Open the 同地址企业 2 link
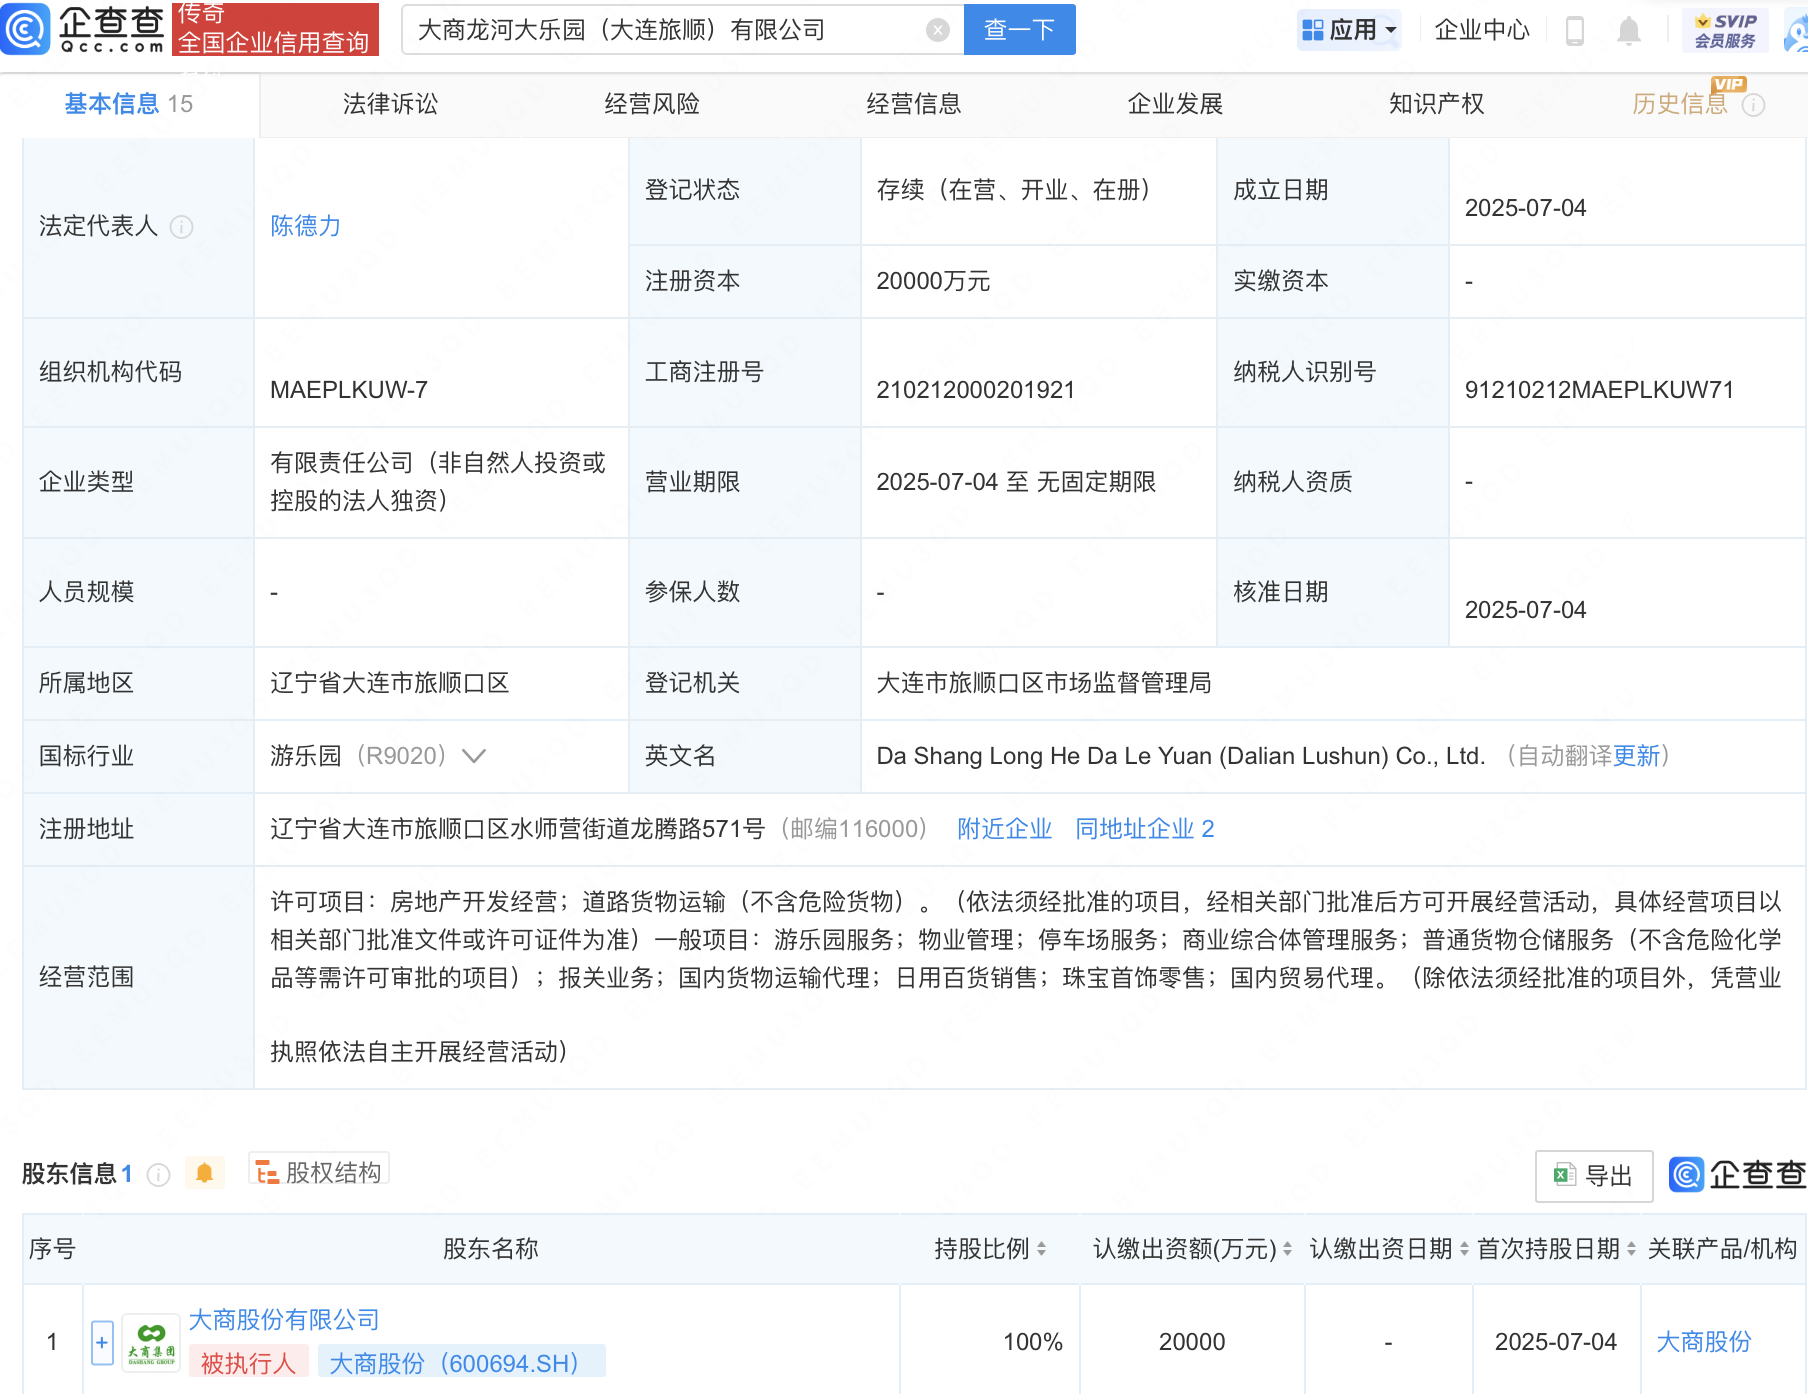Viewport: 1808px width, 1394px height. pos(1144,829)
